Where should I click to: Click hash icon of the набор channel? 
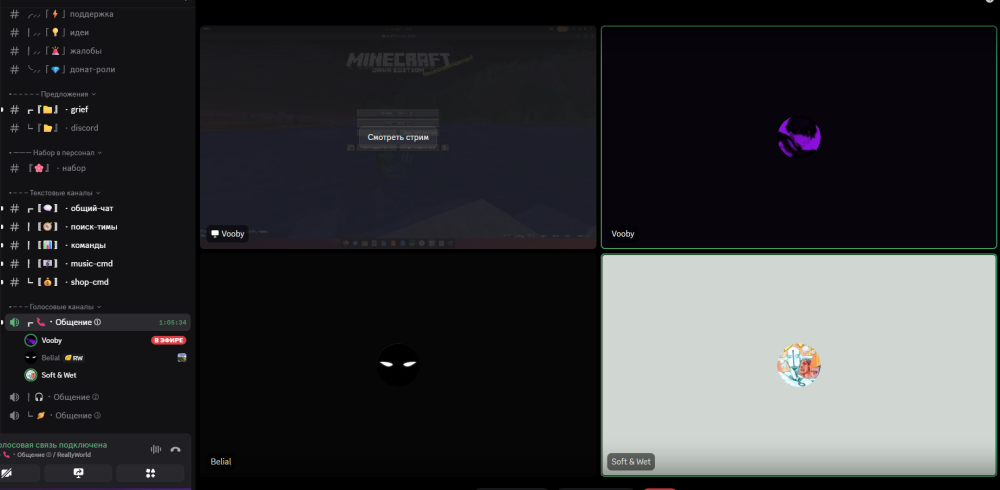pos(15,168)
